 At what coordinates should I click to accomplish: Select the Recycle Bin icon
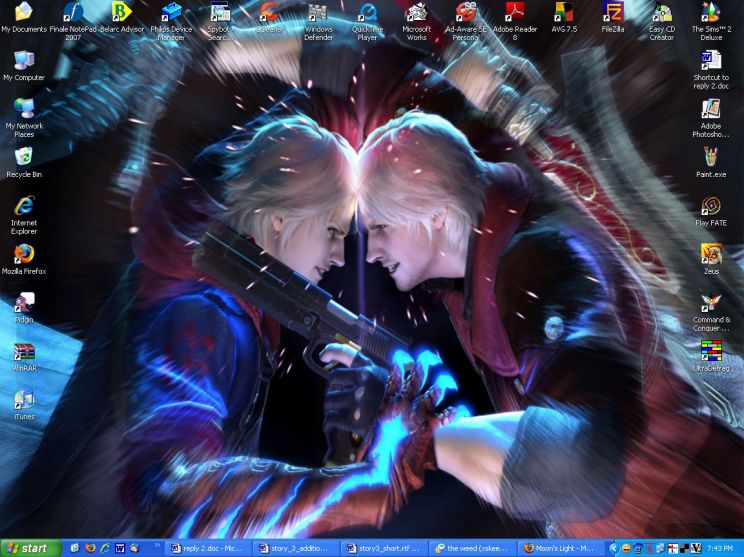24,162
